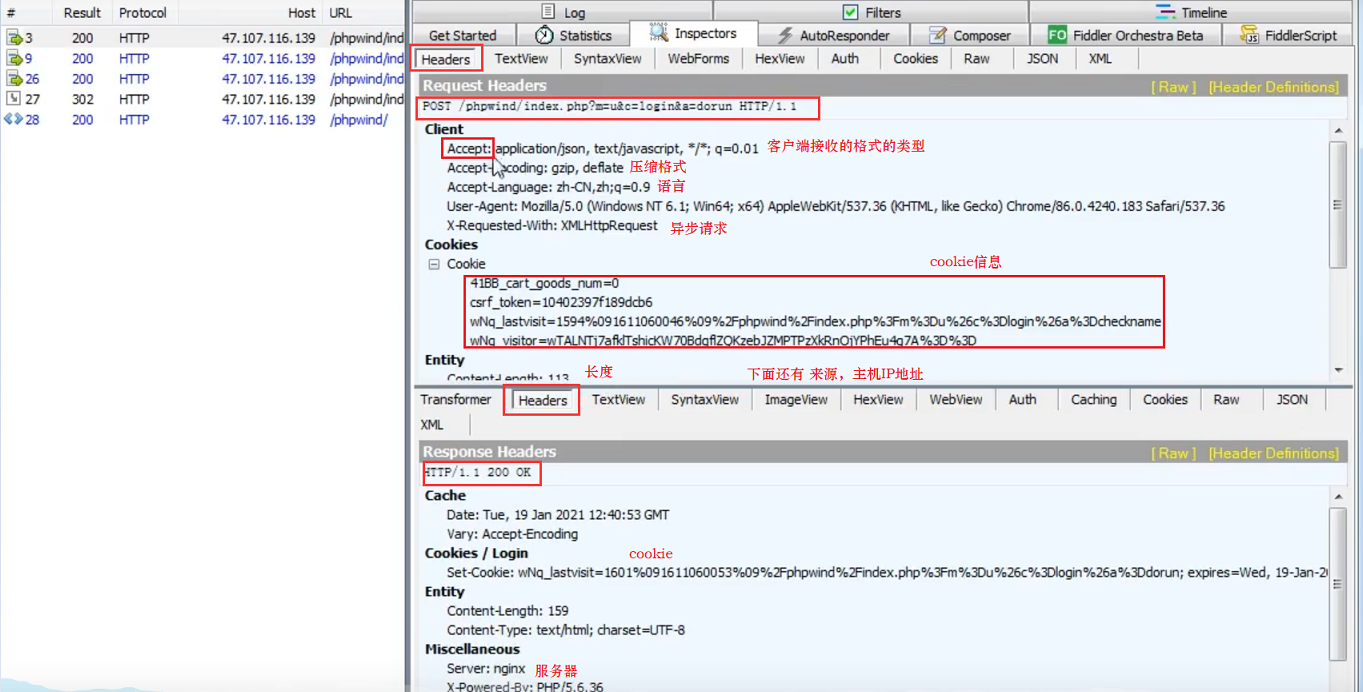Select the response Auth tab

pos(1022,400)
